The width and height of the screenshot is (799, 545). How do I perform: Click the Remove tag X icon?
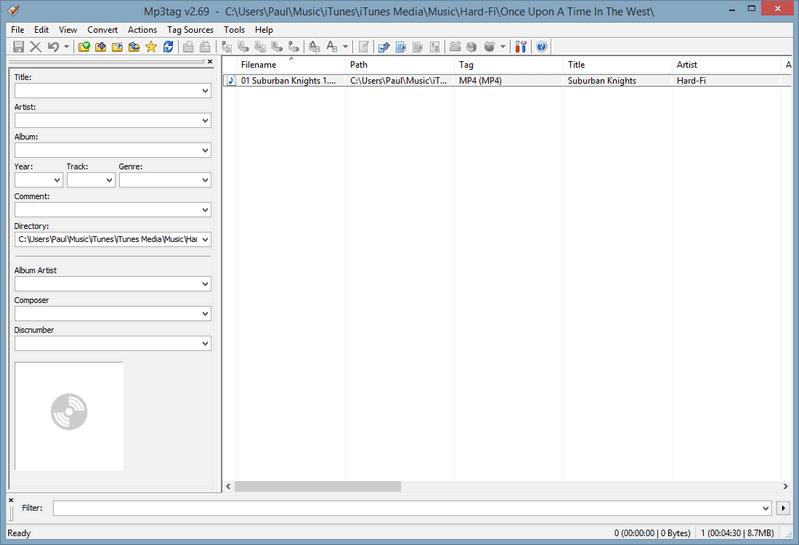(x=36, y=47)
